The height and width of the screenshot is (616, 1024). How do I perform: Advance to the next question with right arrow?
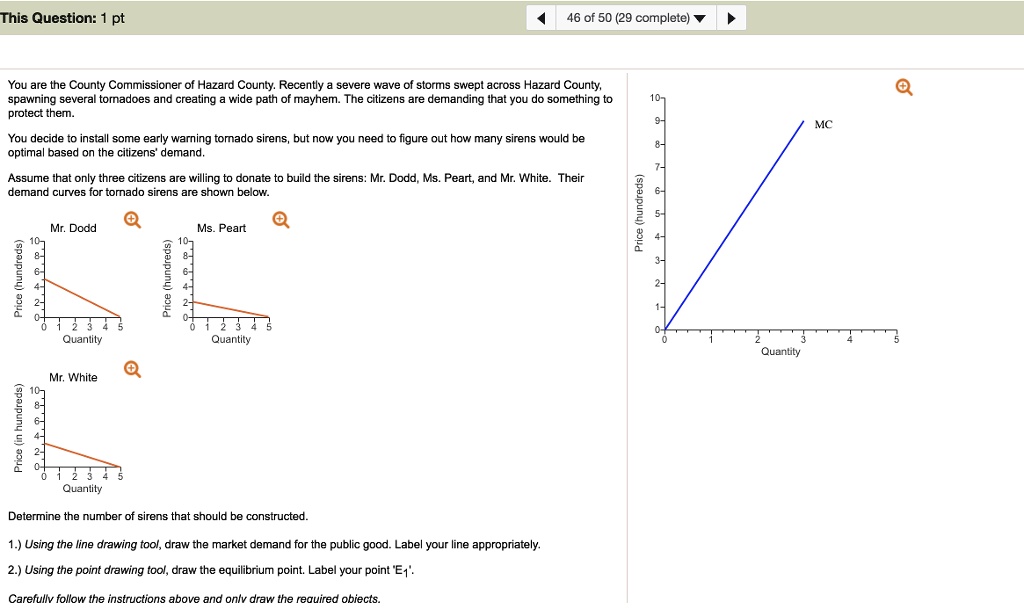[729, 16]
